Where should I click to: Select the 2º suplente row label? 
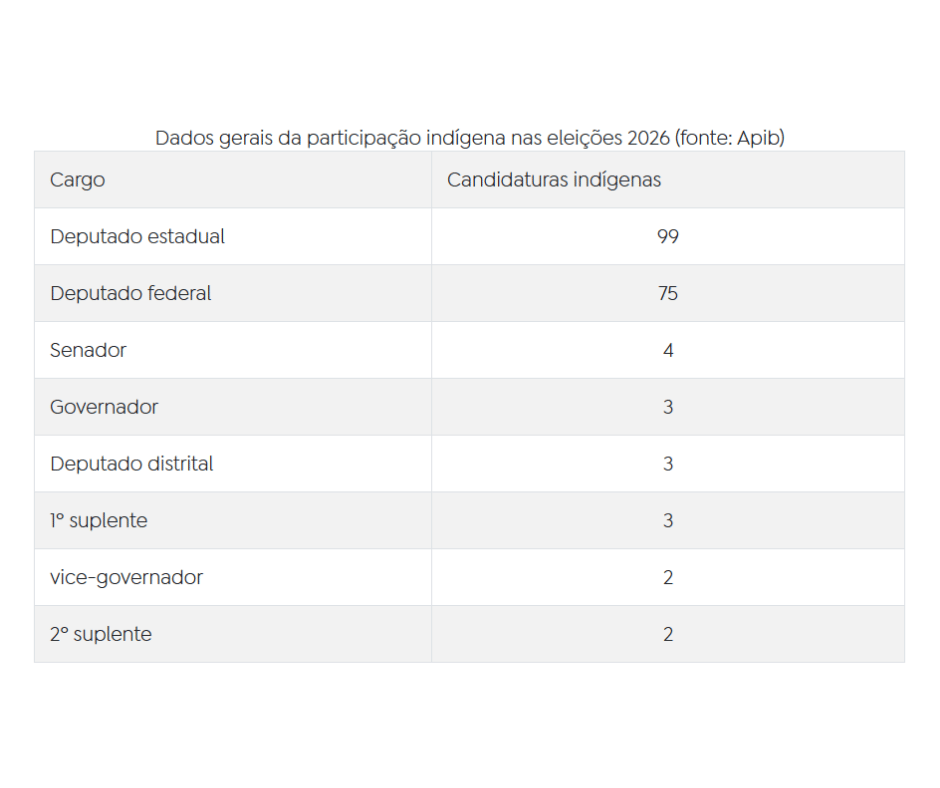point(101,634)
